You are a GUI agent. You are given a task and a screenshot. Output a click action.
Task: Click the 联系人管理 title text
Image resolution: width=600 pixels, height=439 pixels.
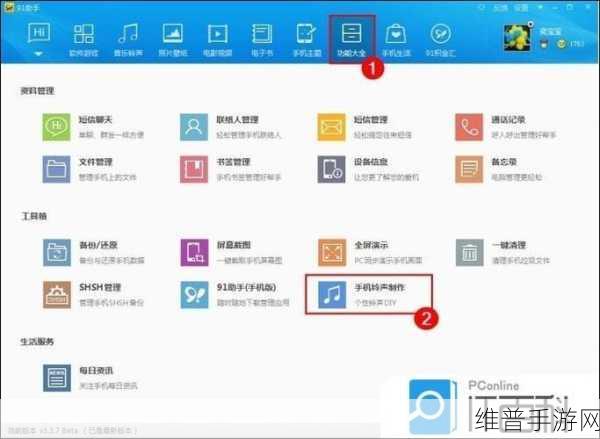[238, 120]
